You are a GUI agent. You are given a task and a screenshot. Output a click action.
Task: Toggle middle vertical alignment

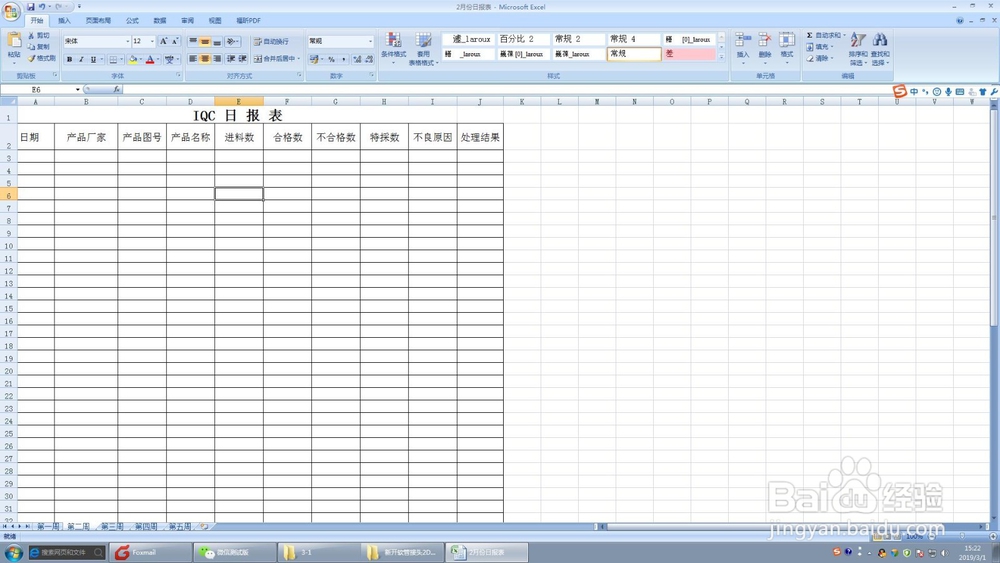tap(205, 41)
